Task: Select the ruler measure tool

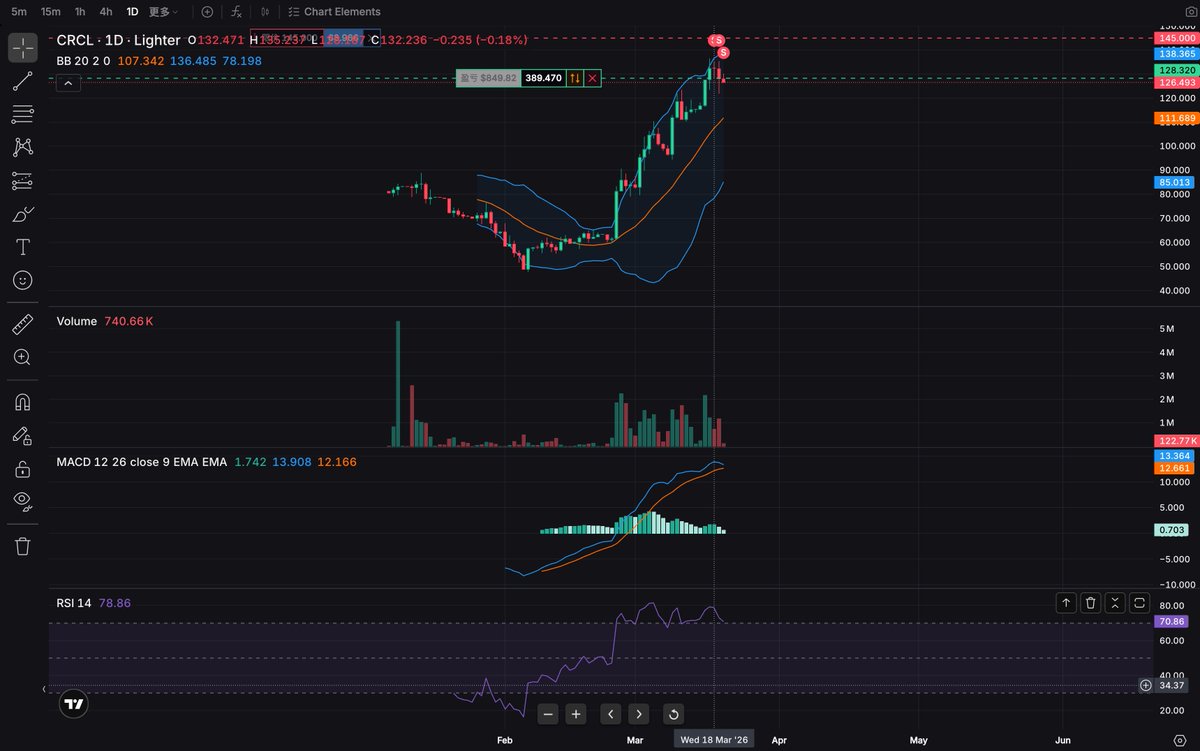Action: pyautogui.click(x=22, y=324)
